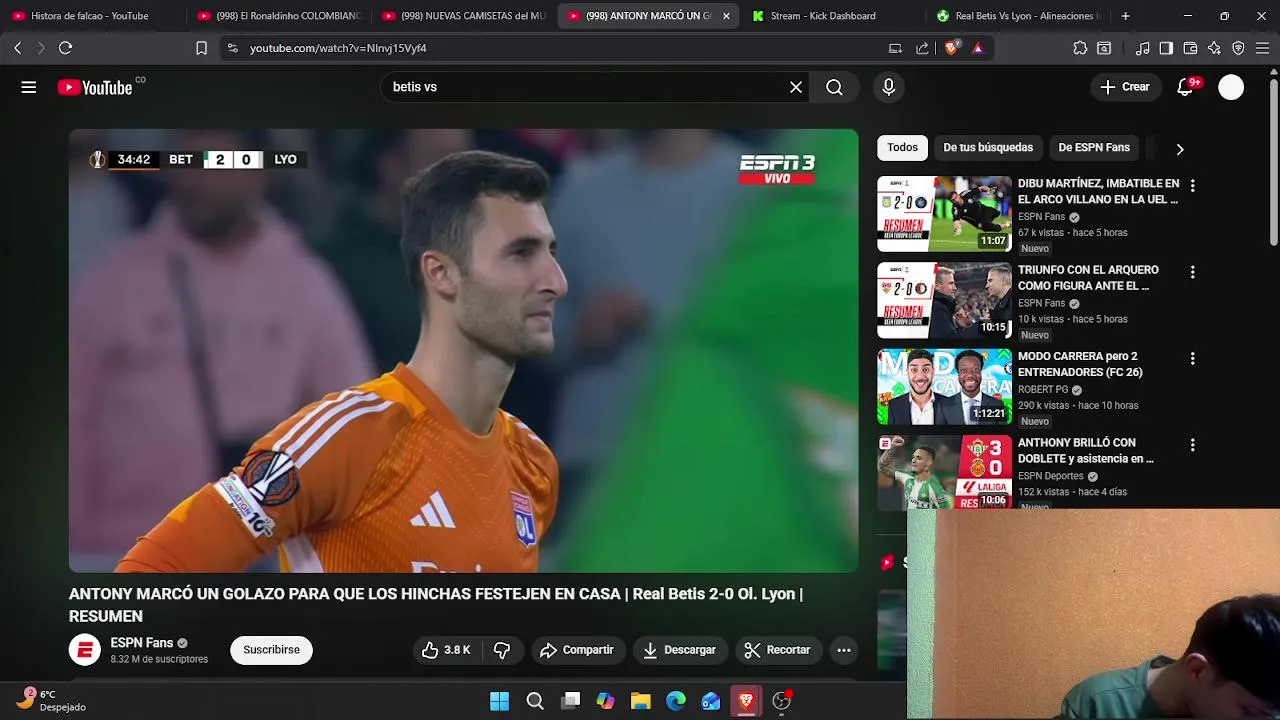Open File Explorer from taskbar
1280x720 pixels.
pos(641,701)
